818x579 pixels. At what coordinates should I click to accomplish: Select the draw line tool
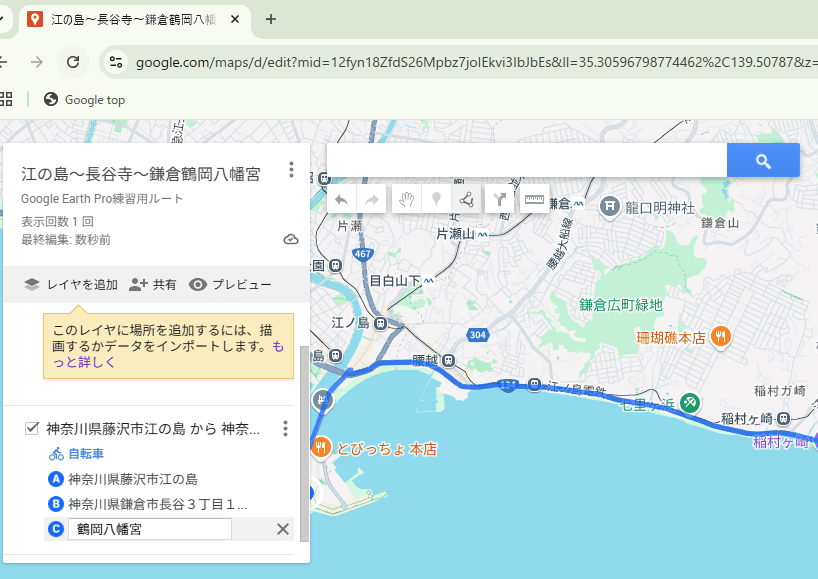(466, 199)
